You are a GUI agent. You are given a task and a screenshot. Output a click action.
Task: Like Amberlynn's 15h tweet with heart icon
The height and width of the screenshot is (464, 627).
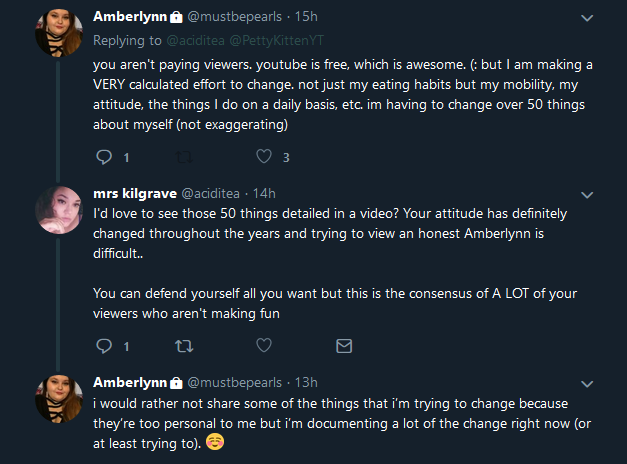pyautogui.click(x=264, y=156)
